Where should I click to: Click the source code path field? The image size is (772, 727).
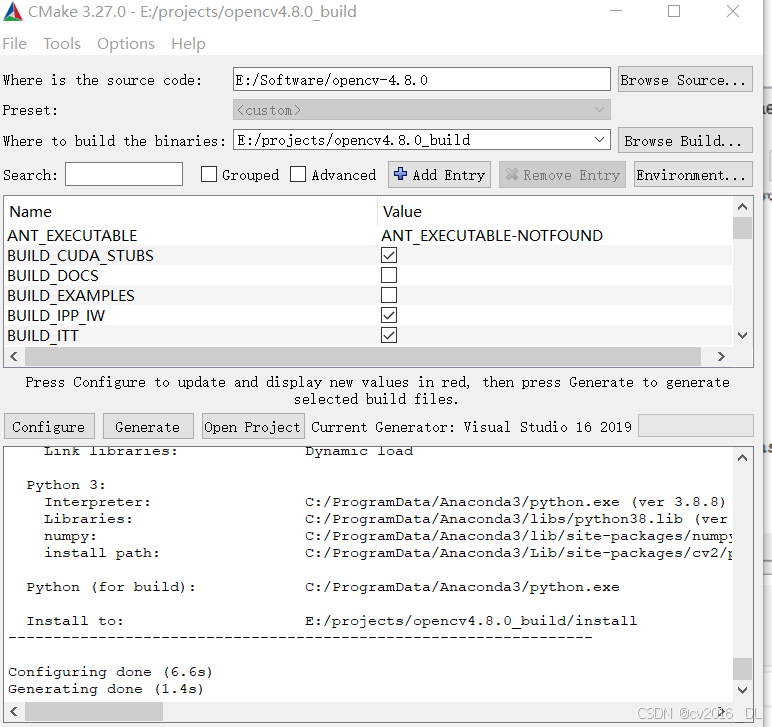click(422, 79)
